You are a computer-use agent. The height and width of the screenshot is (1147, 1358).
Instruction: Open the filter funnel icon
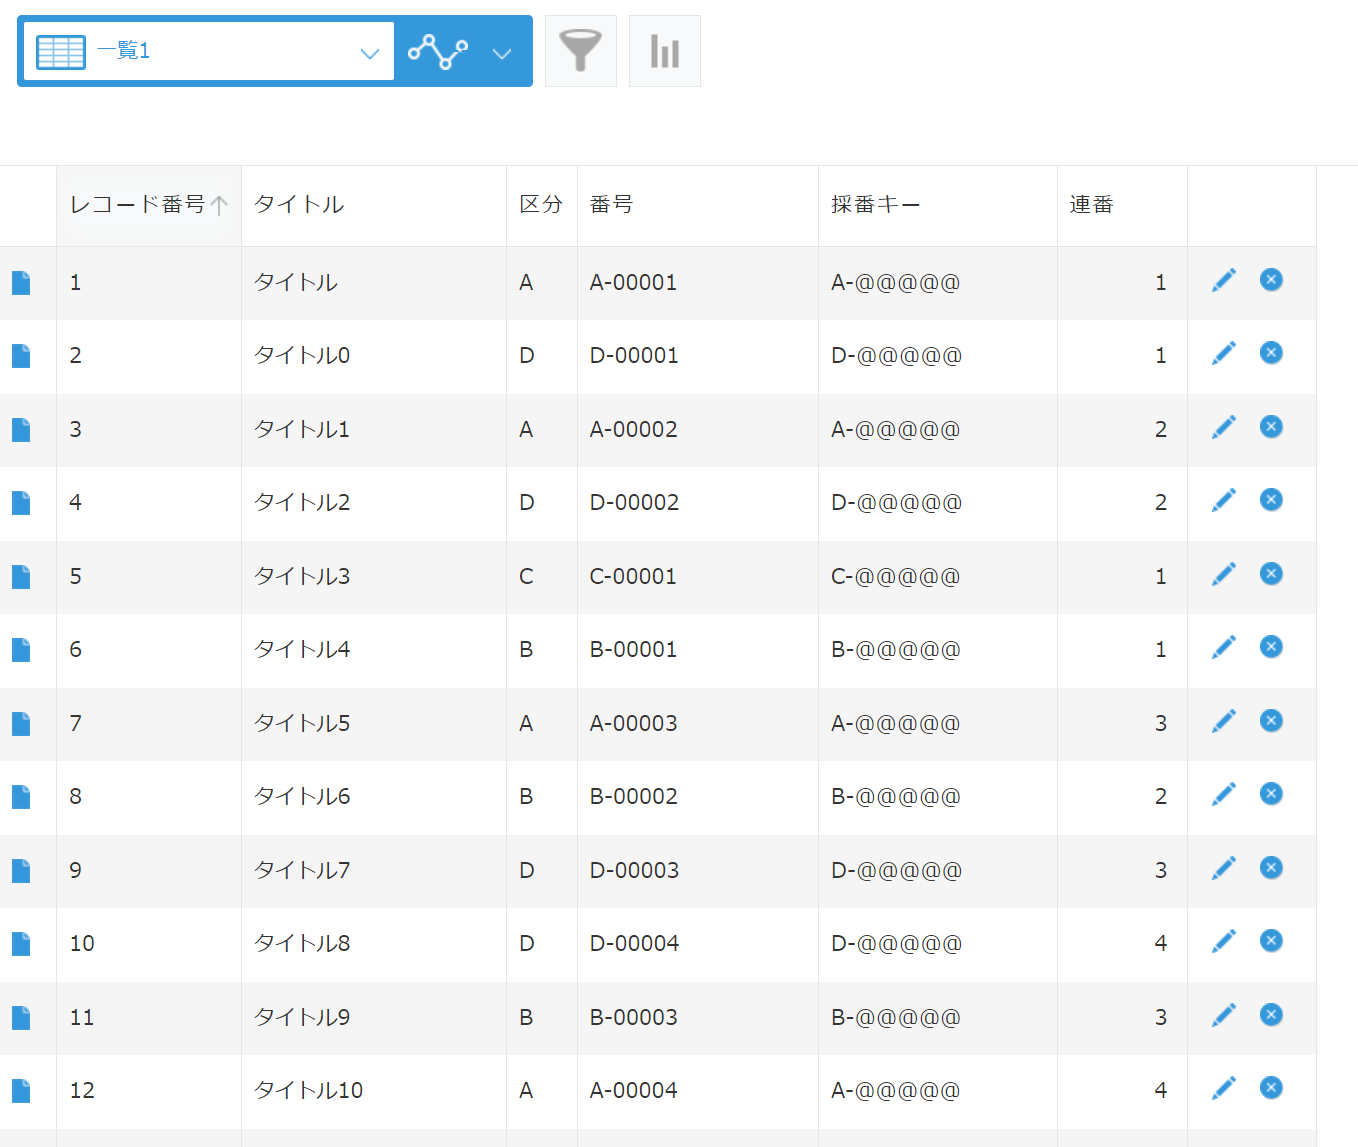pos(580,51)
